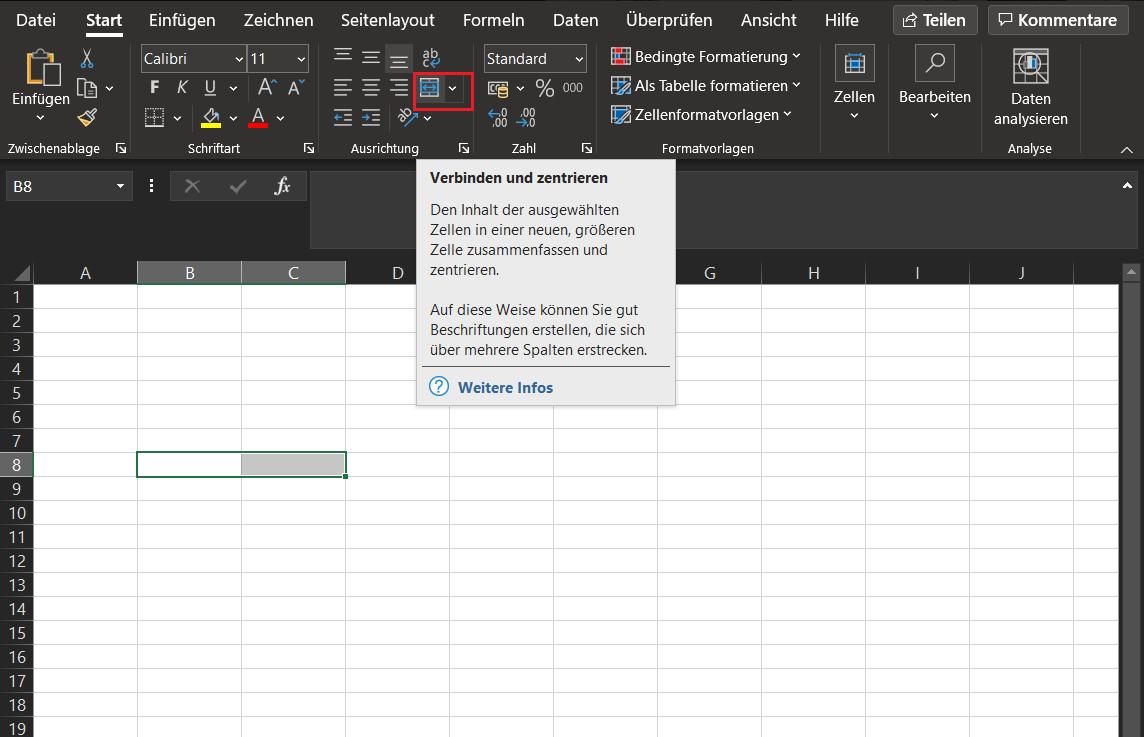Click the decrease indent icon
1144x737 pixels.
343,117
